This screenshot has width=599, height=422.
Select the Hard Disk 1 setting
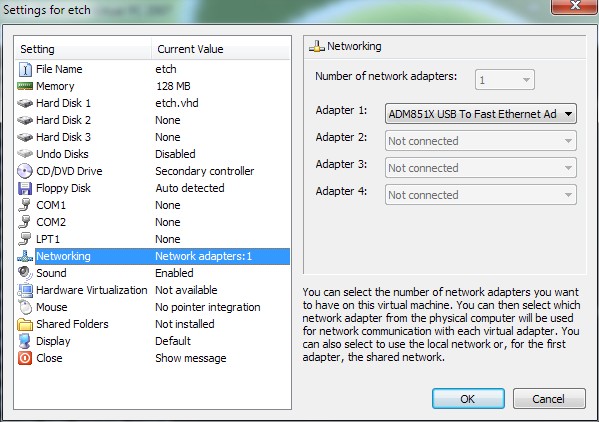[153, 103]
